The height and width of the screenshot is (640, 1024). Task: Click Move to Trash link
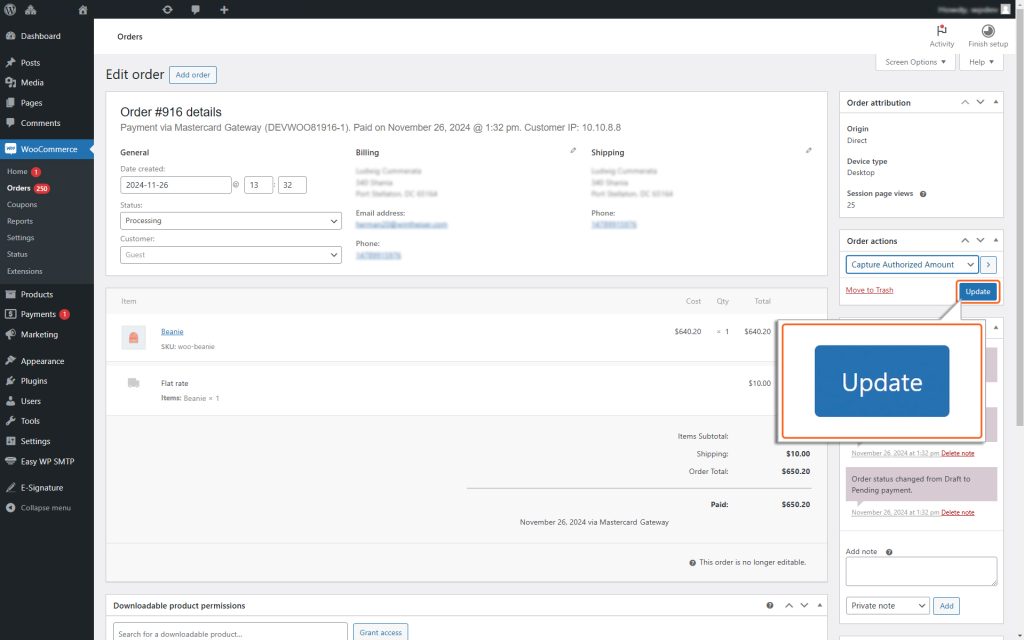[x=869, y=290]
